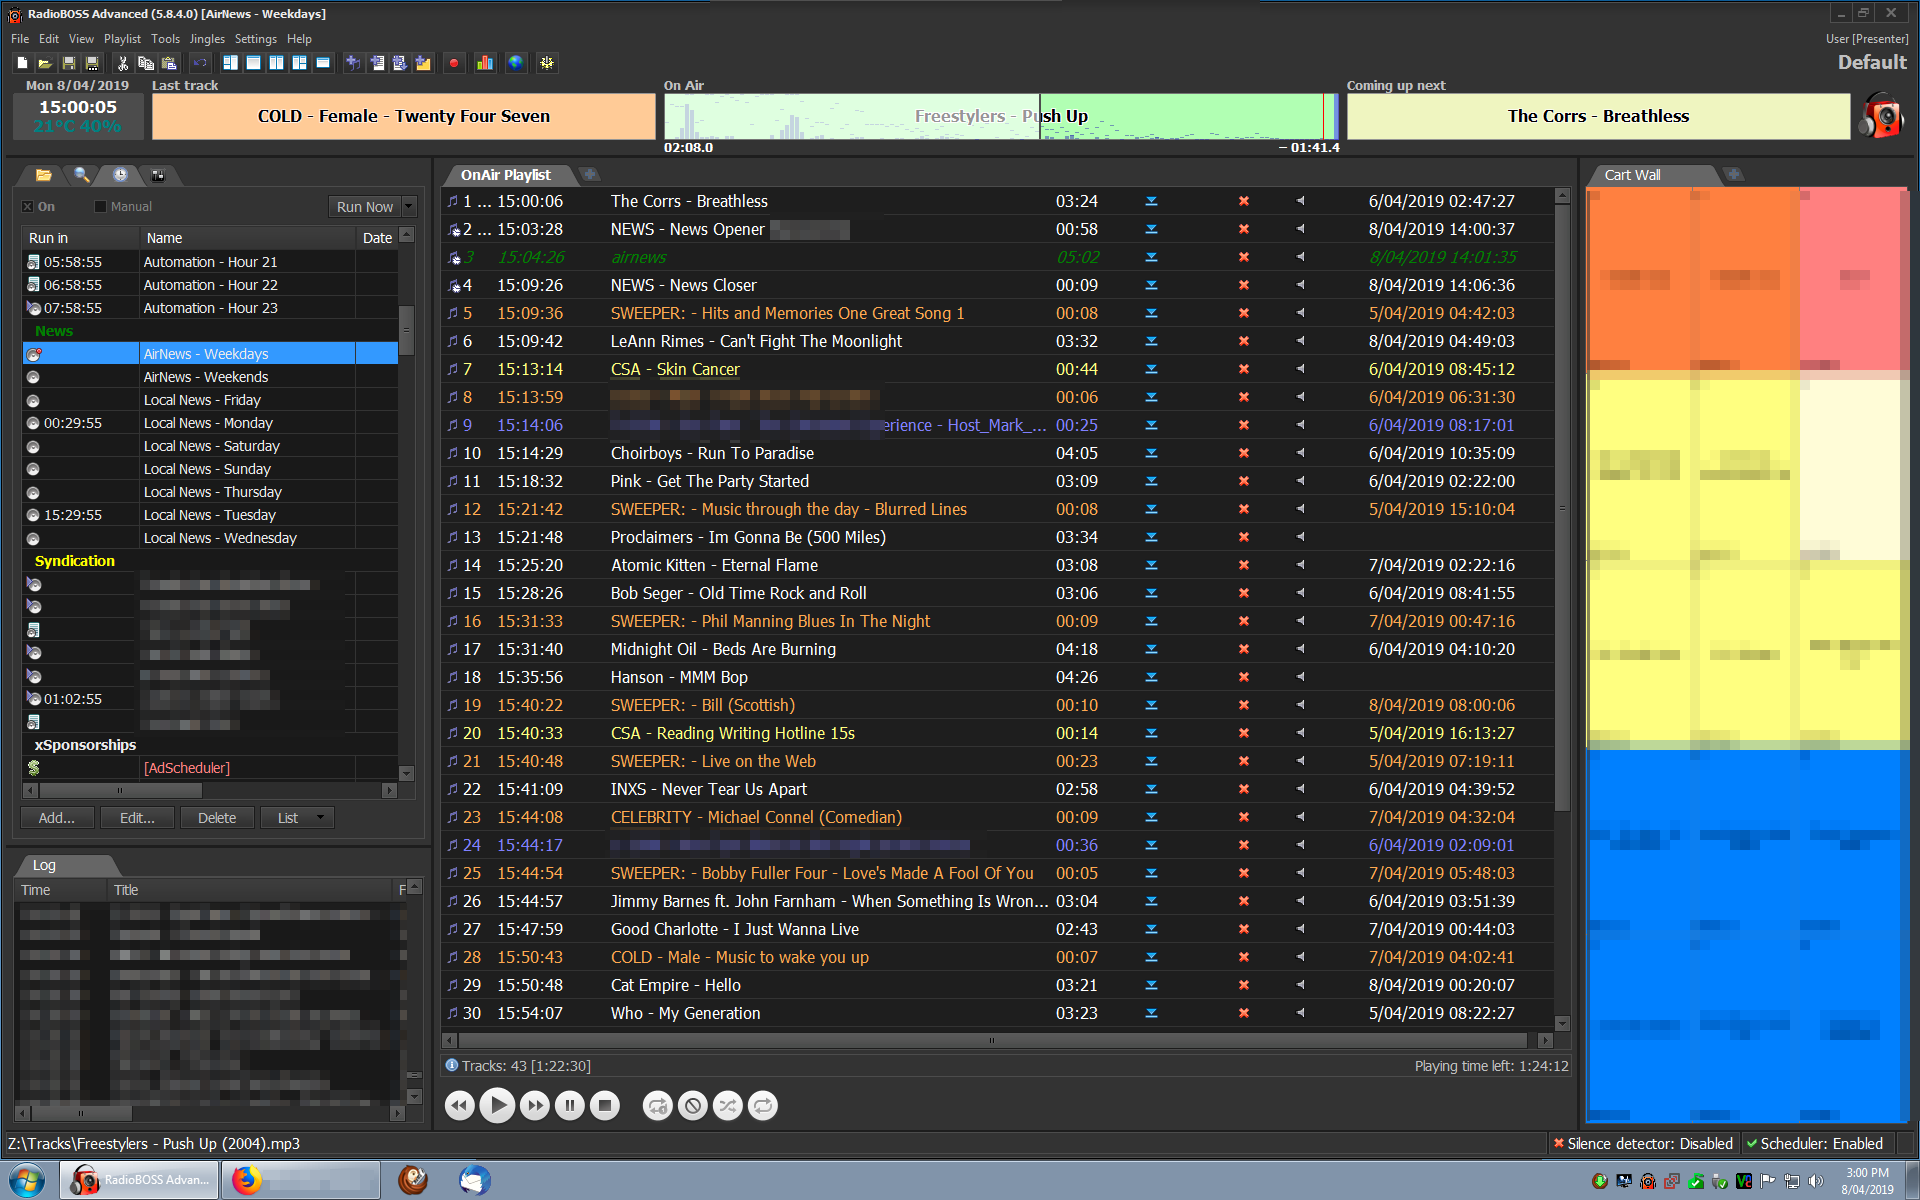Screen dimensions: 1920x1200
Task: Toggle repeat playlist mode
Action: tap(763, 1106)
